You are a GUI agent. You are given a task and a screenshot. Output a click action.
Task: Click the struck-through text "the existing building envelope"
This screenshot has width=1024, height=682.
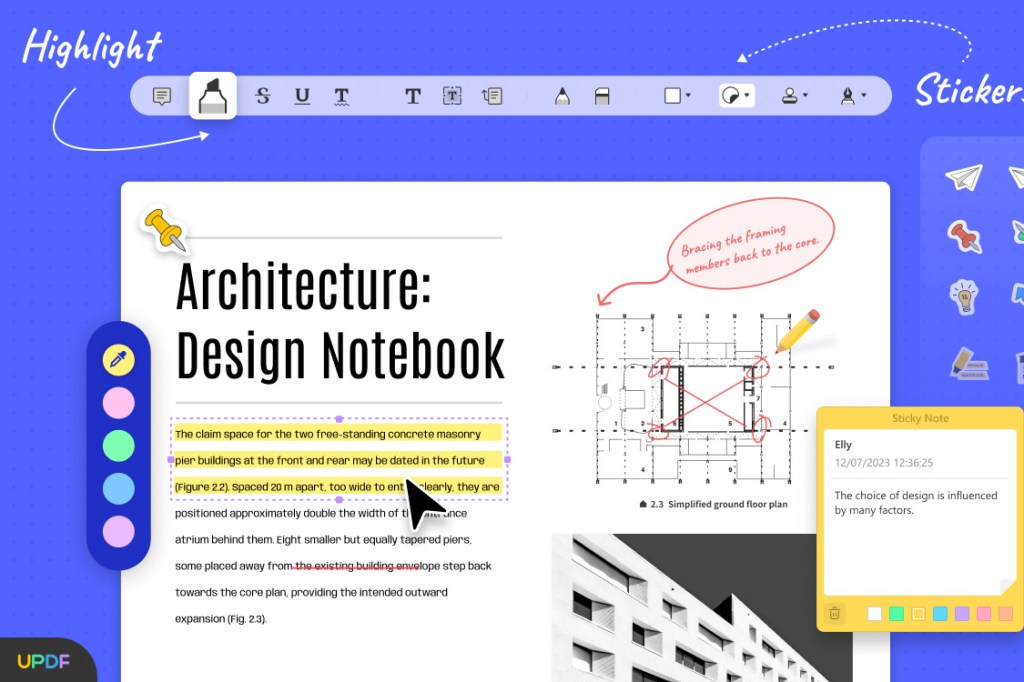tap(357, 566)
